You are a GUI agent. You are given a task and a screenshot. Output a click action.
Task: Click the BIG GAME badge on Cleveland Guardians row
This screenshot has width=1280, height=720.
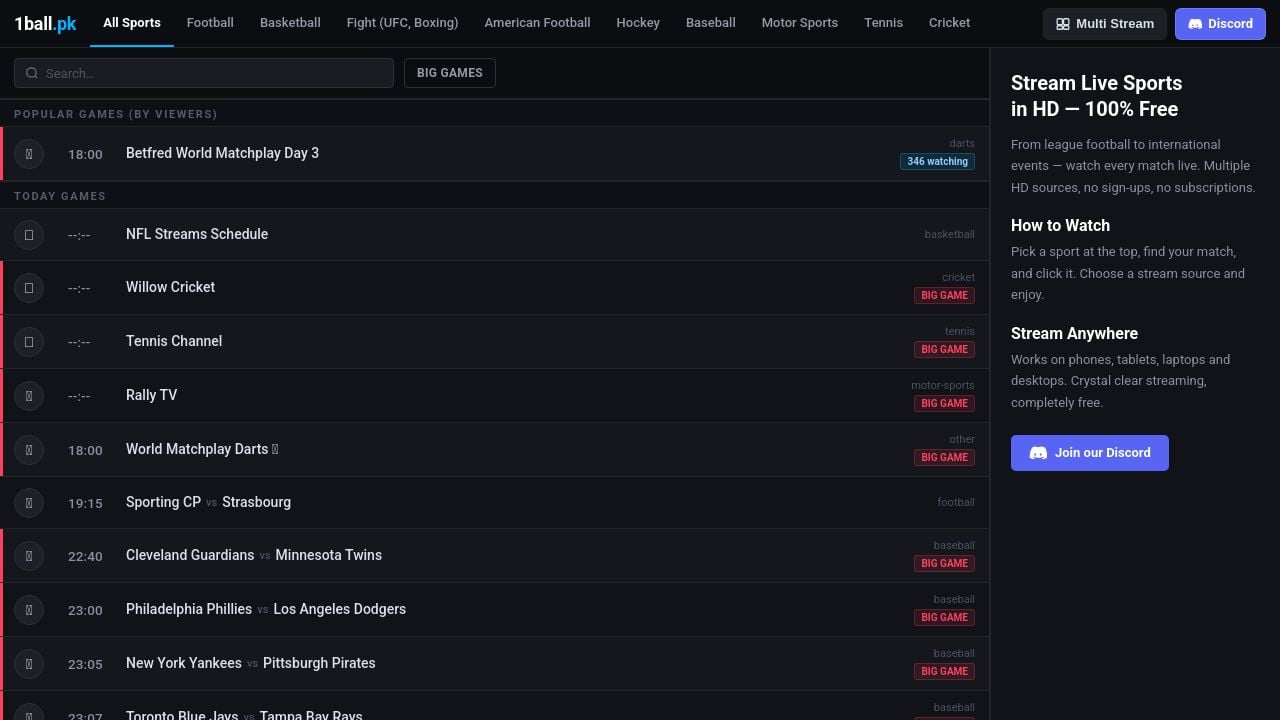[x=944, y=564]
